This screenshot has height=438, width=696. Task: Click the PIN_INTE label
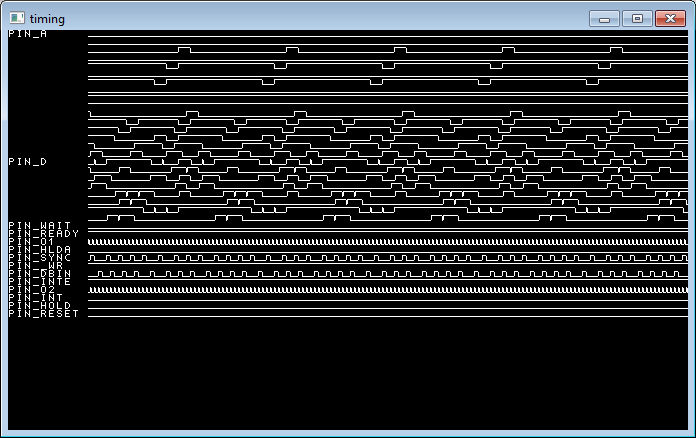[x=40, y=281]
